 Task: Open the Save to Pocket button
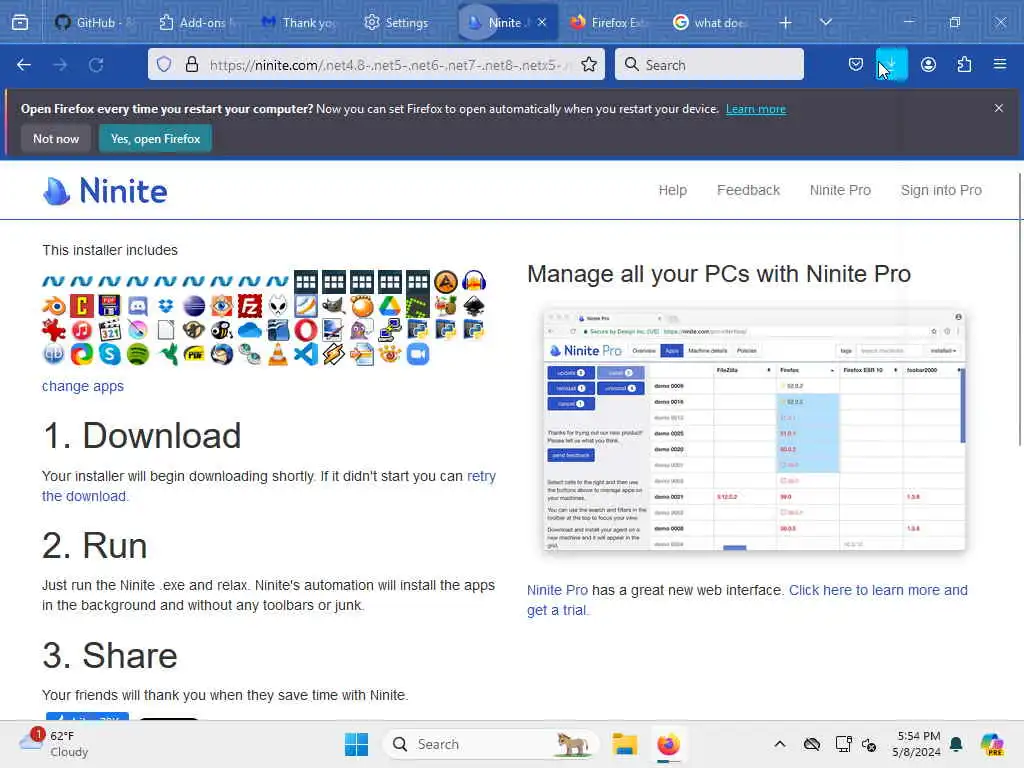coord(856,64)
